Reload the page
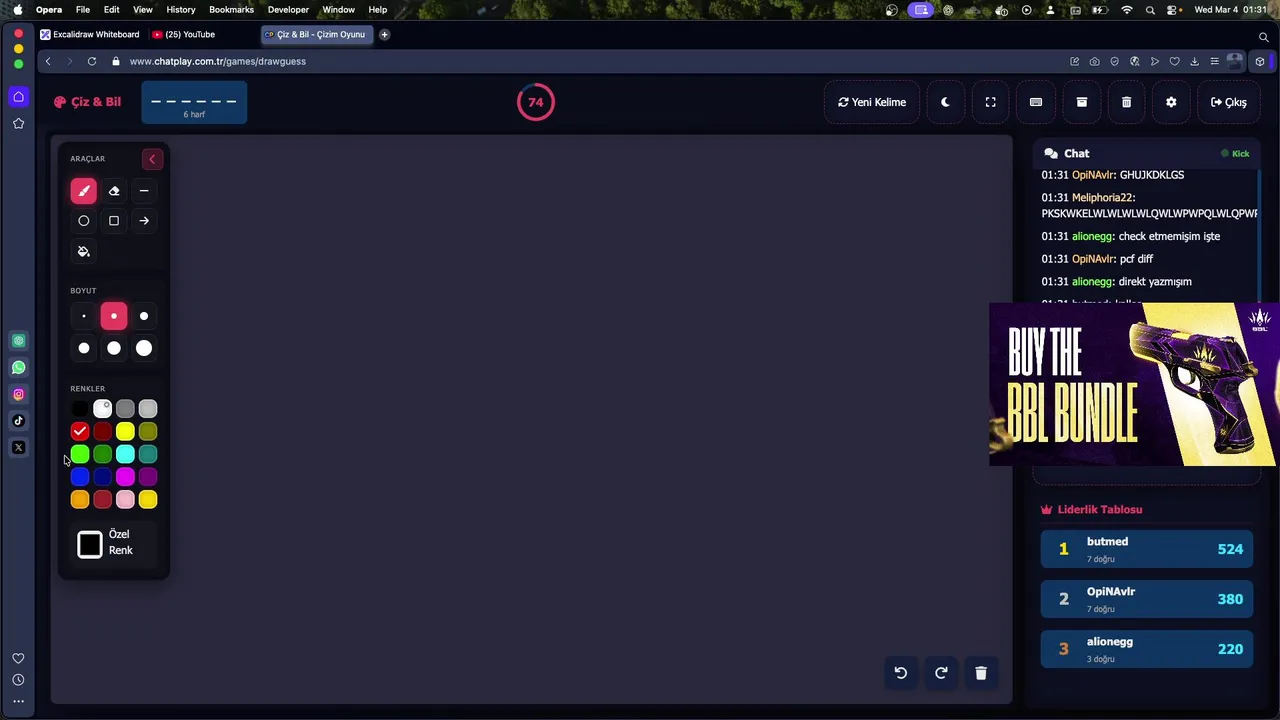The height and width of the screenshot is (720, 1280). point(92,61)
